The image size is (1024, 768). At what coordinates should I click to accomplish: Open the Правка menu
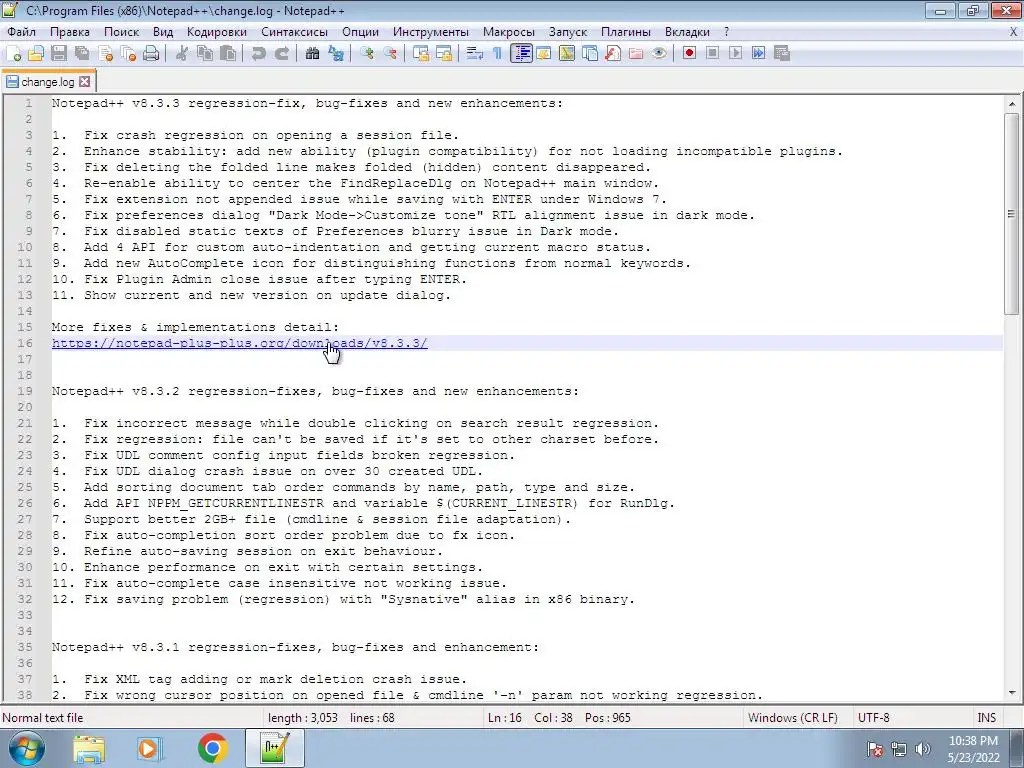pyautogui.click(x=70, y=32)
